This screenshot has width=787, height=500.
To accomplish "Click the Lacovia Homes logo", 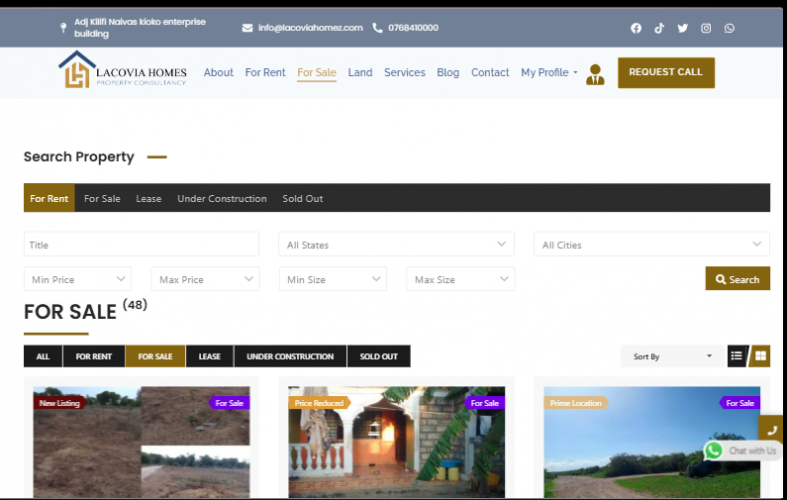I will point(122,70).
